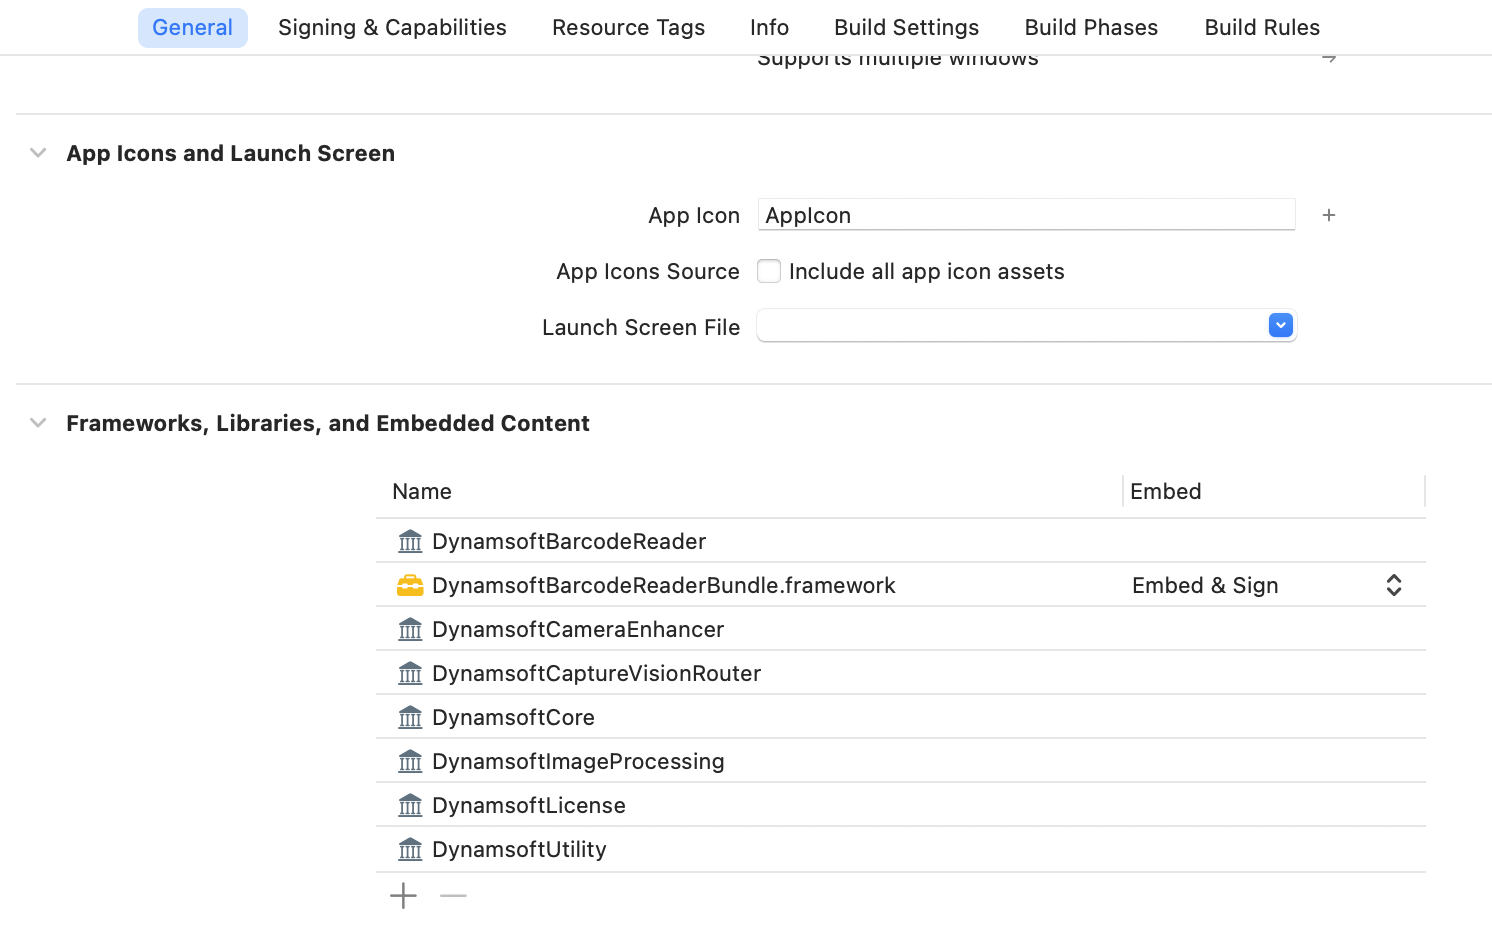Image resolution: width=1492 pixels, height=928 pixels.
Task: Remove selected framework using the minus button
Action: (453, 895)
